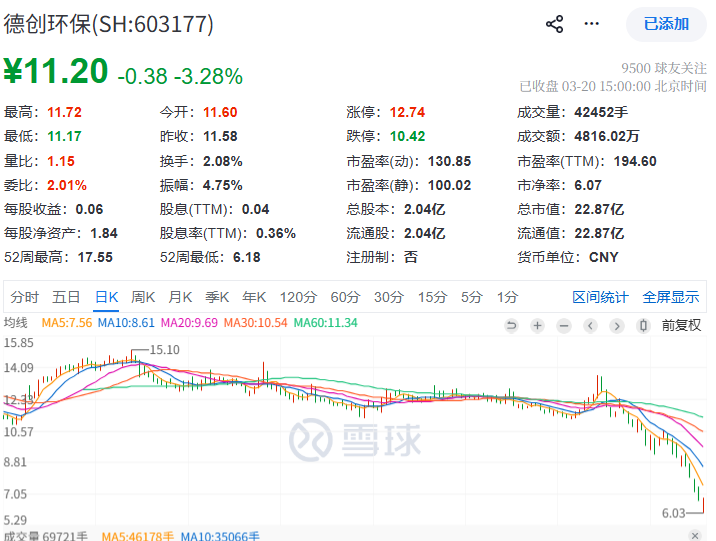Click the MA20:9.69 moving average label
This screenshot has width=716, height=541.
click(x=190, y=323)
